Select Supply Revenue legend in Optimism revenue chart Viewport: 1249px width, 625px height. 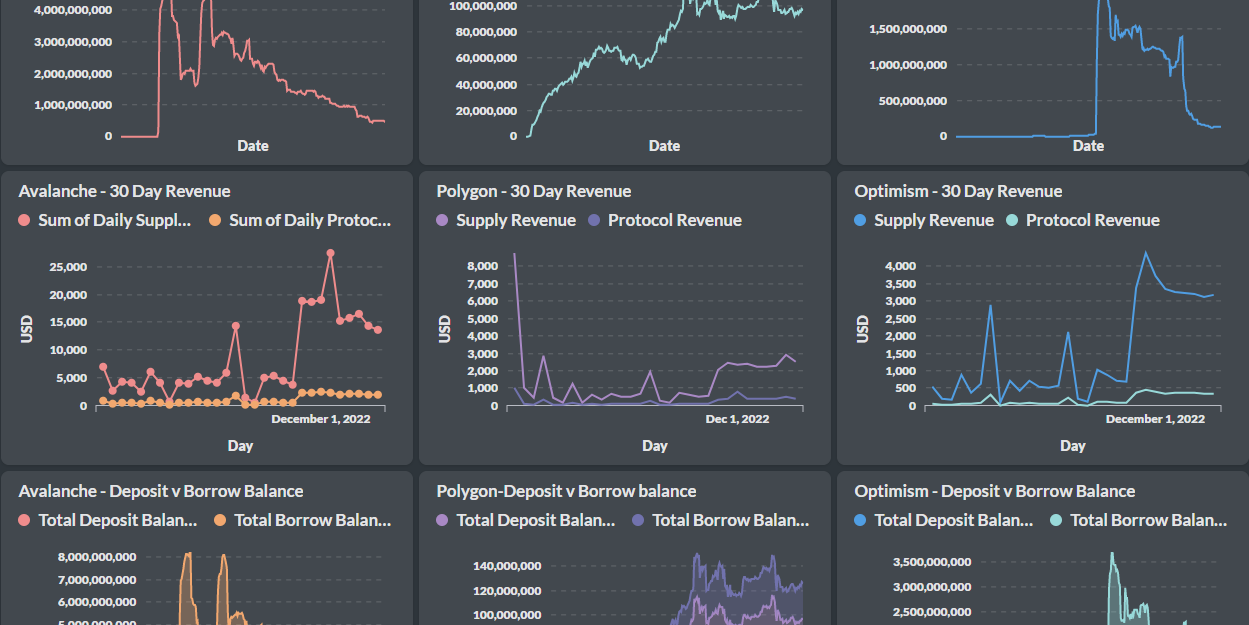(934, 220)
